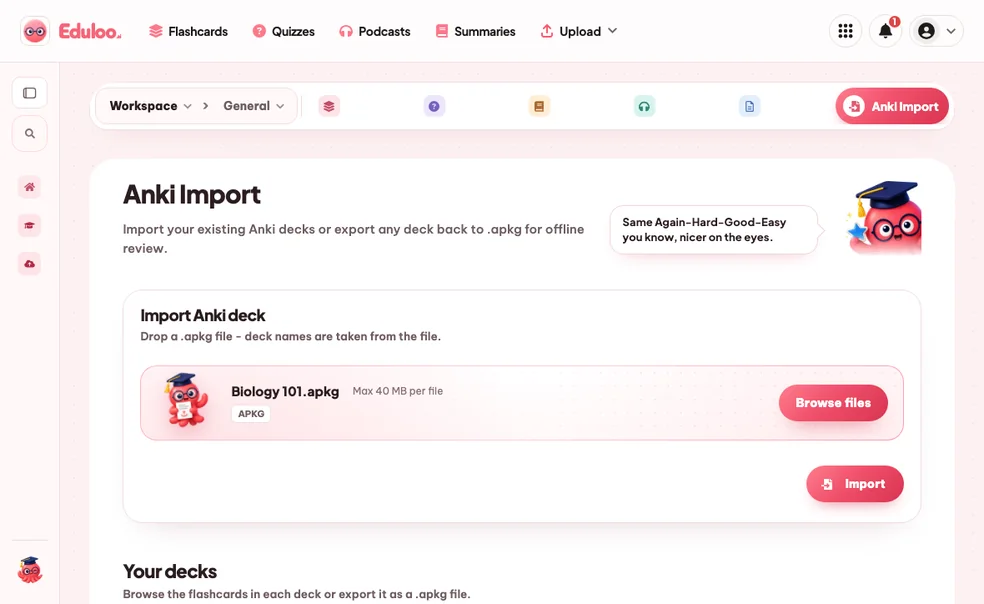
Task: Select the orange book icon in toolbar
Action: [x=539, y=106]
